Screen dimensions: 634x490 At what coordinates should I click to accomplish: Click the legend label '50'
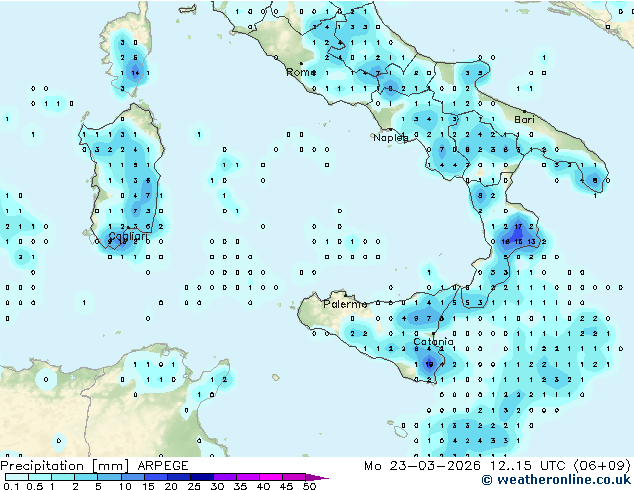coord(310,486)
